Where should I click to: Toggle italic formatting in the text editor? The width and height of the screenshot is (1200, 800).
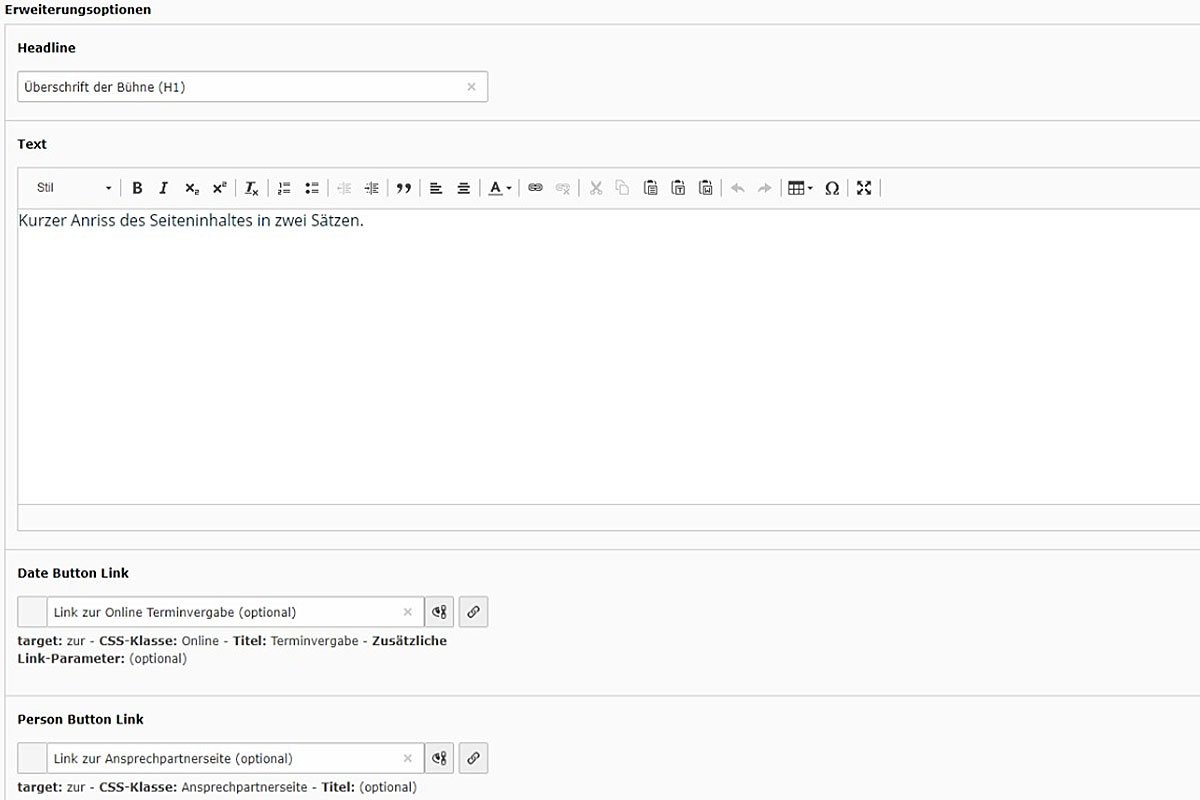164,188
